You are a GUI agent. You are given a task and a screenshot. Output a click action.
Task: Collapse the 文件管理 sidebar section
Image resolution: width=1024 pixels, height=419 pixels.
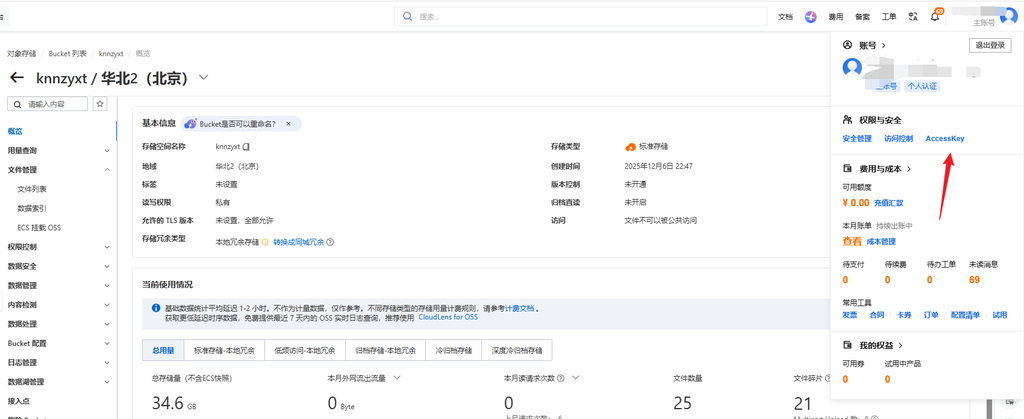(x=107, y=170)
